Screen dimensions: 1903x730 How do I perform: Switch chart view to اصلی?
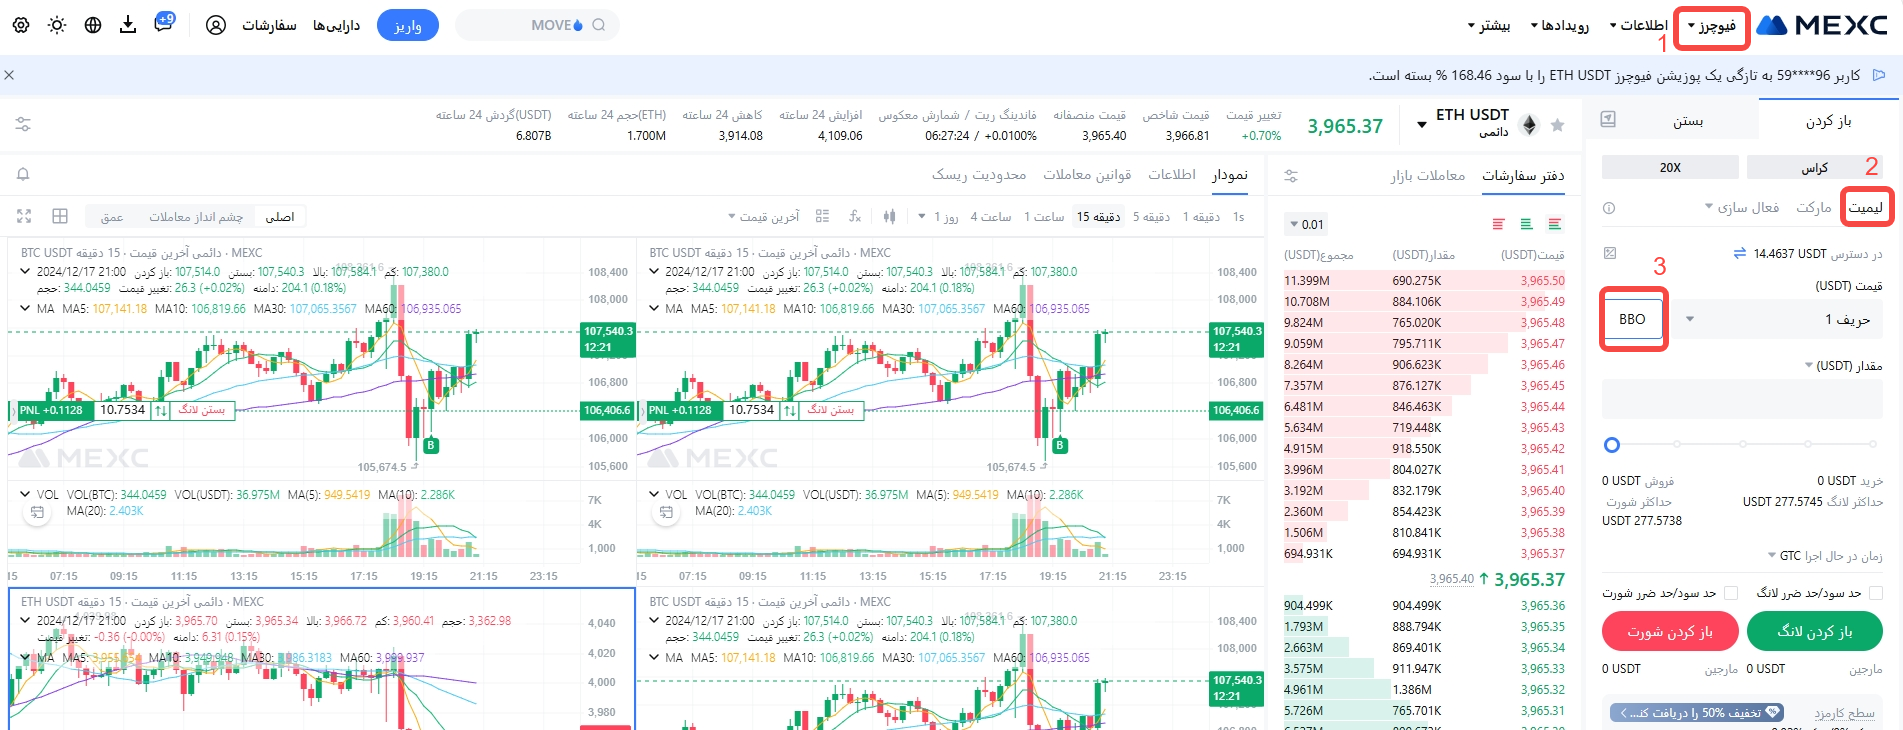point(280,217)
